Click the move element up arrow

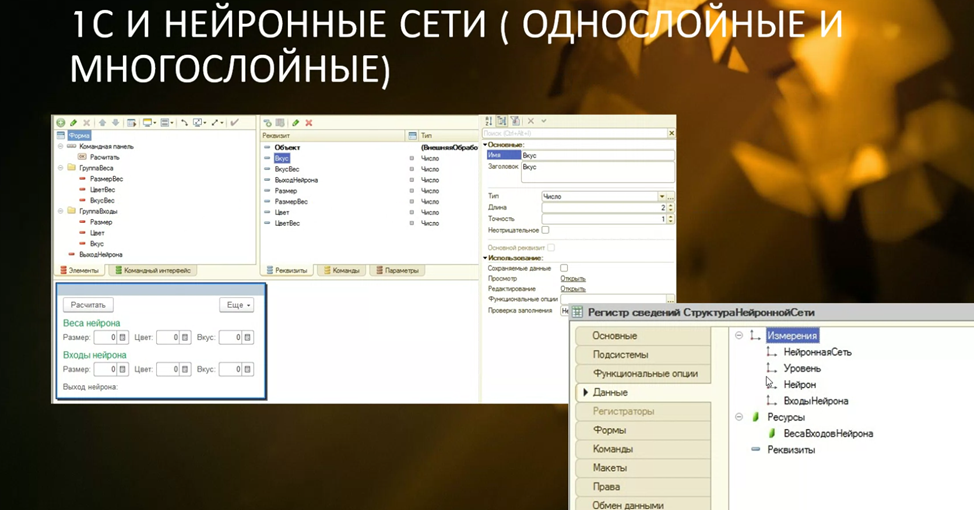pyautogui.click(x=102, y=123)
